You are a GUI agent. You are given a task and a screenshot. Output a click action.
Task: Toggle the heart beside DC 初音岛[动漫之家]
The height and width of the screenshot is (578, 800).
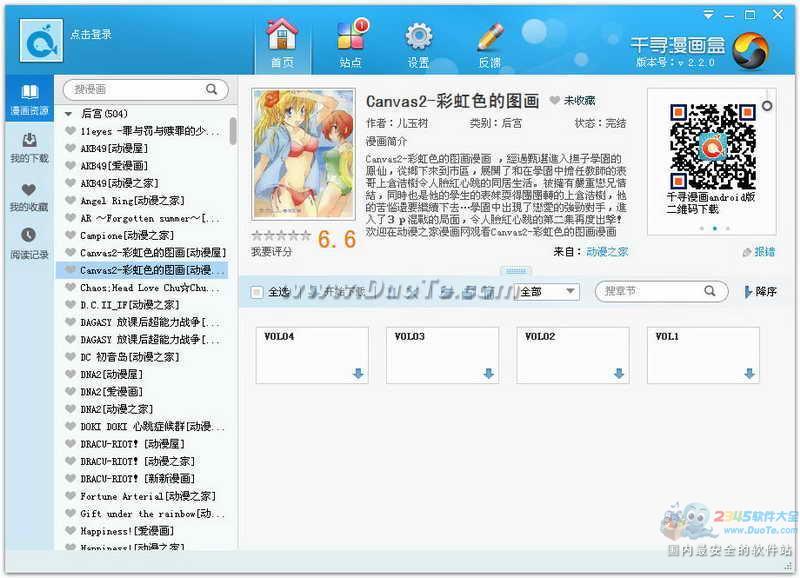click(x=70, y=357)
